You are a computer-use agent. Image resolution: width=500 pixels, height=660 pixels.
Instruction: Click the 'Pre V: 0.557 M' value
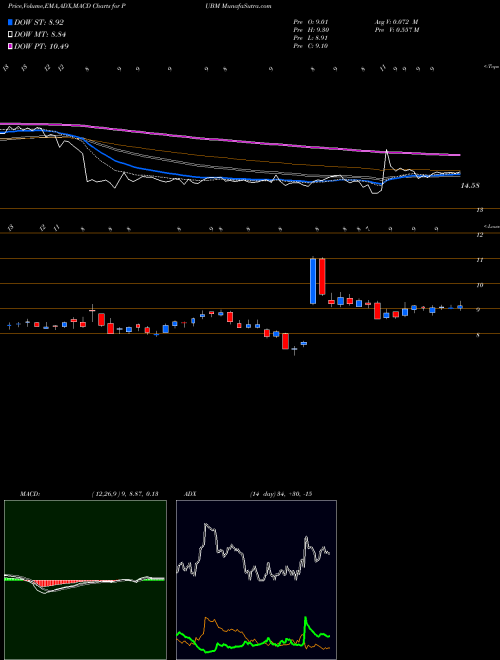coord(396,30)
